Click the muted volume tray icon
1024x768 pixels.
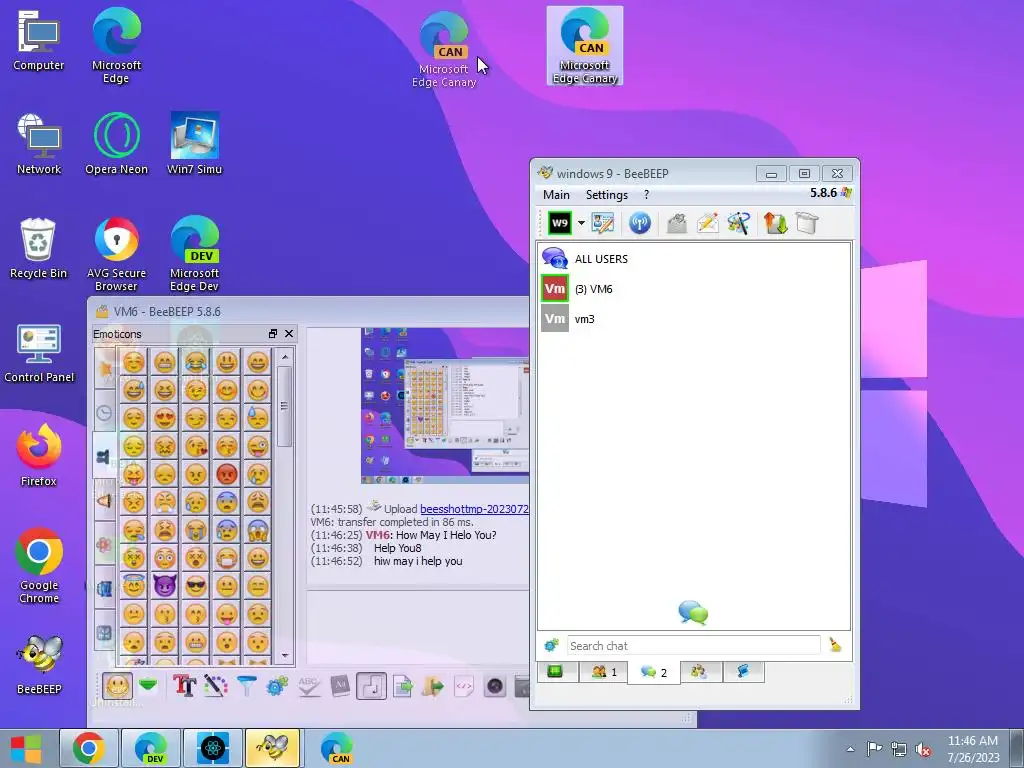coord(923,749)
